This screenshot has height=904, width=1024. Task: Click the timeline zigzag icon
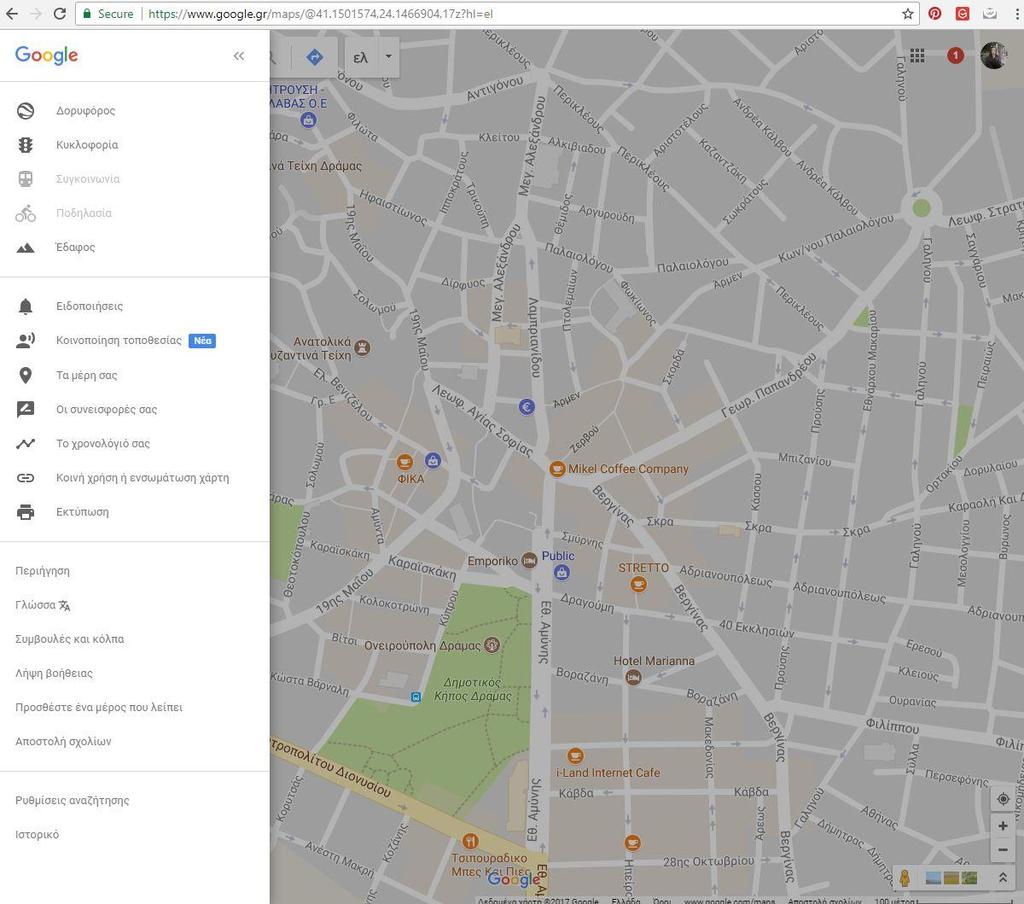coord(25,444)
